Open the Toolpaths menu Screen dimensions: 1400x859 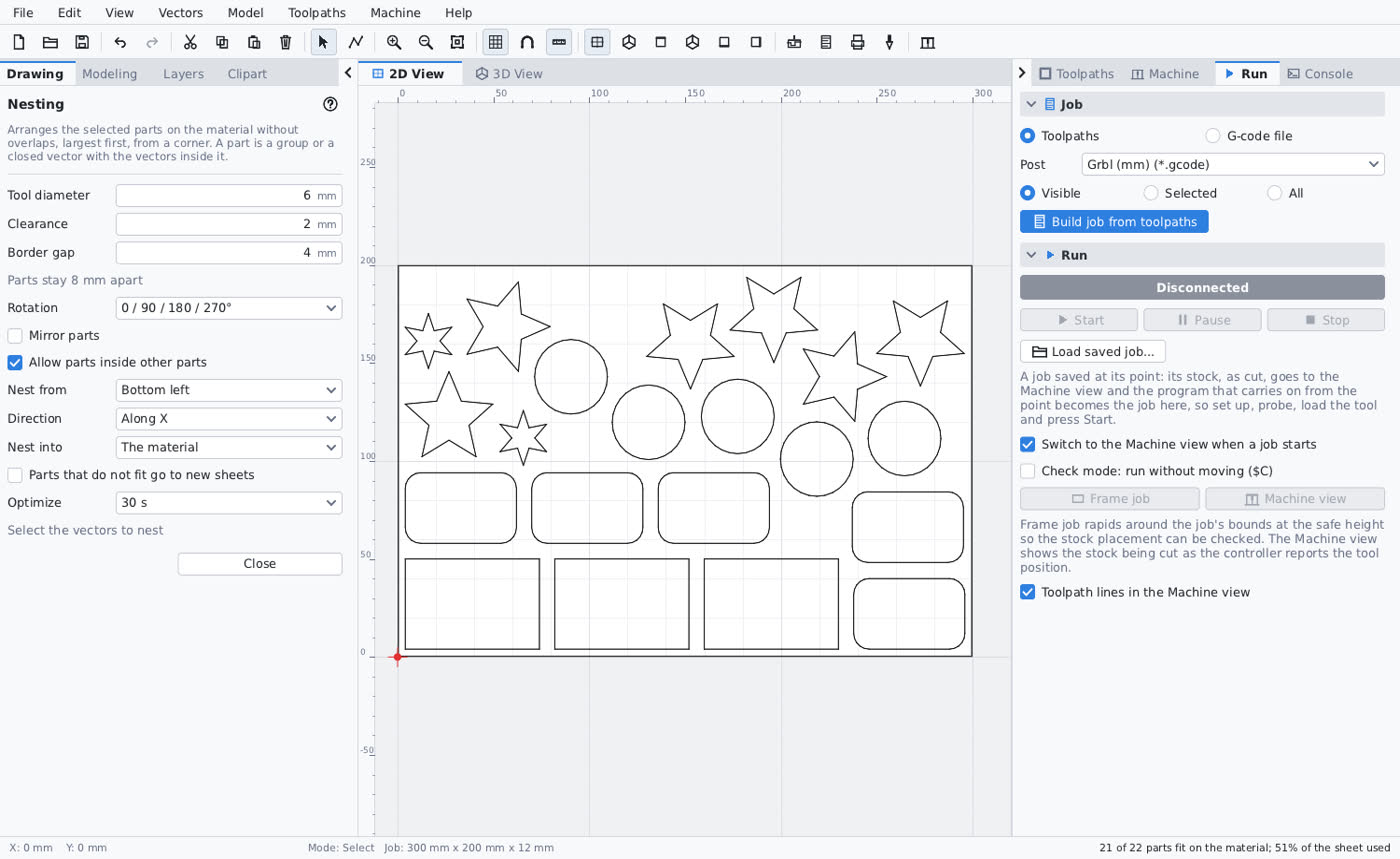(x=316, y=13)
